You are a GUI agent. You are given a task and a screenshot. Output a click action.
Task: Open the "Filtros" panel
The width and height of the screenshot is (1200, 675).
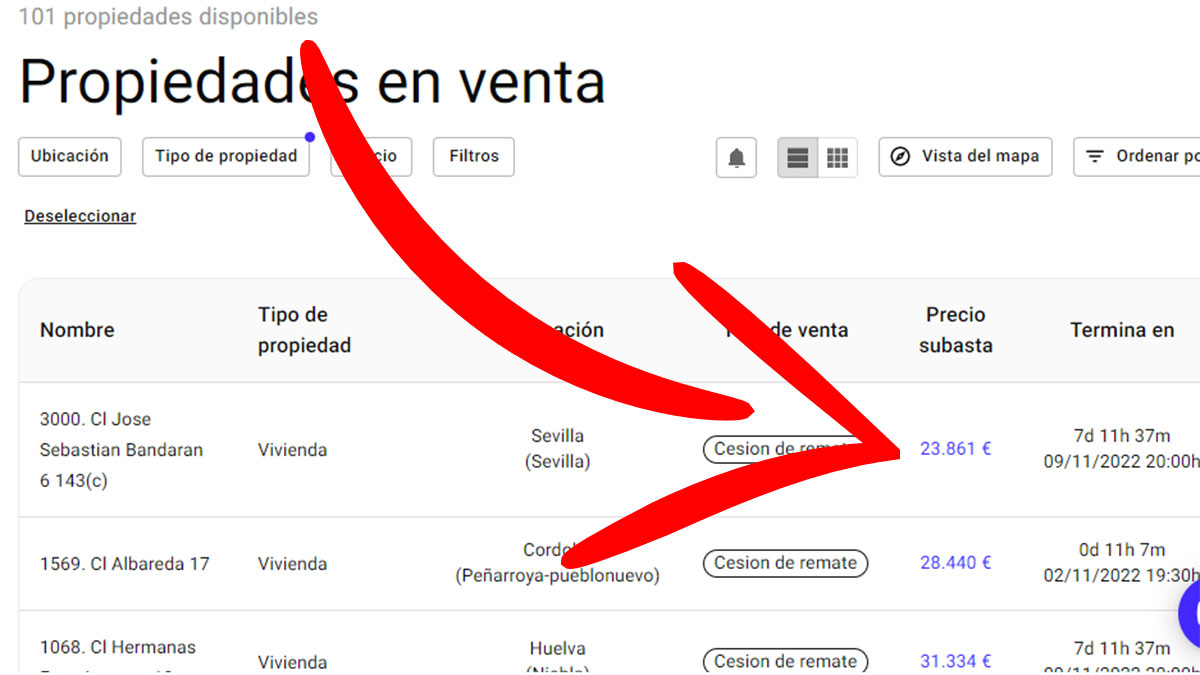[x=473, y=157]
